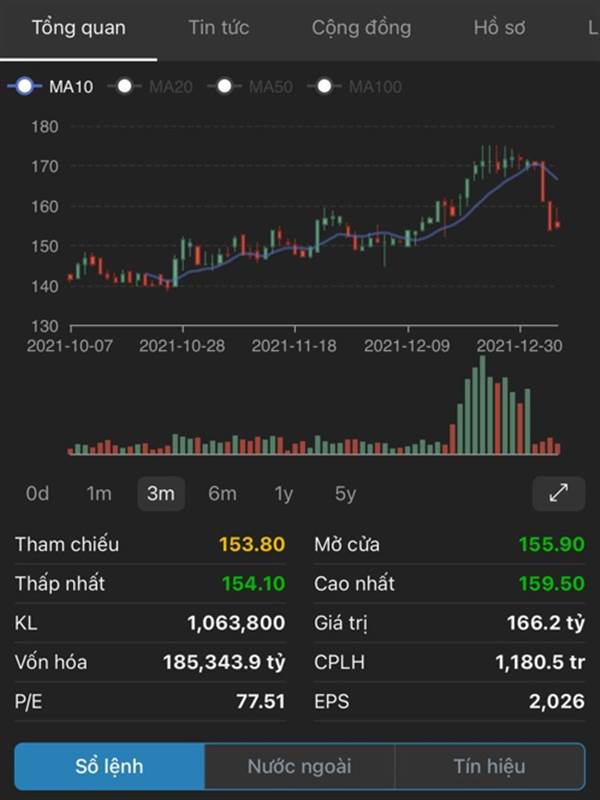Enable the MA100 moving average
Screen dimensions: 600x800
point(355,87)
